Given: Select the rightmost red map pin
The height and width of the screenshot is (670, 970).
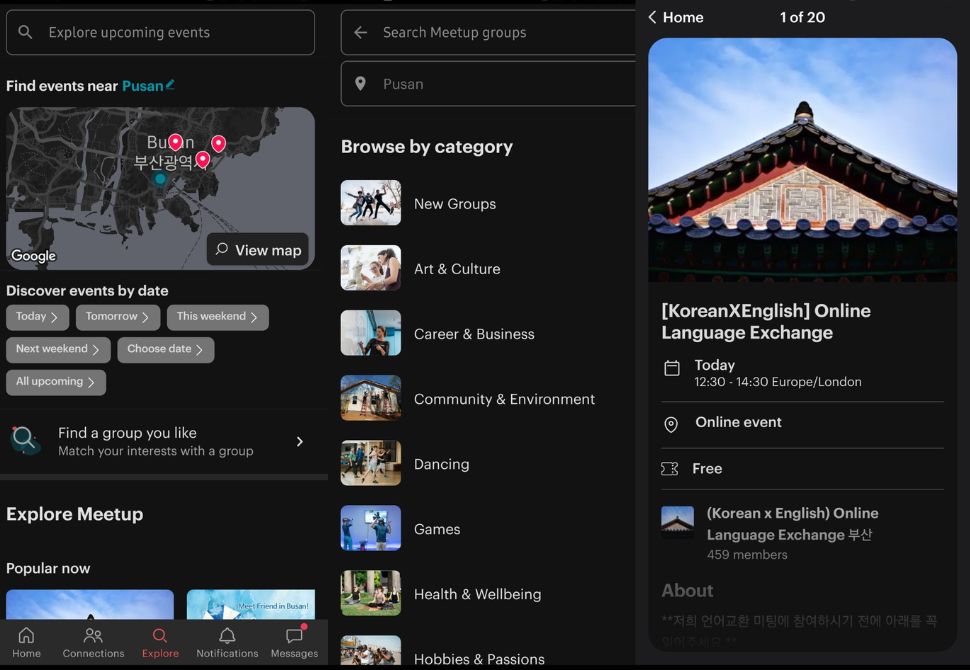Looking at the screenshot, I should click(x=218, y=144).
